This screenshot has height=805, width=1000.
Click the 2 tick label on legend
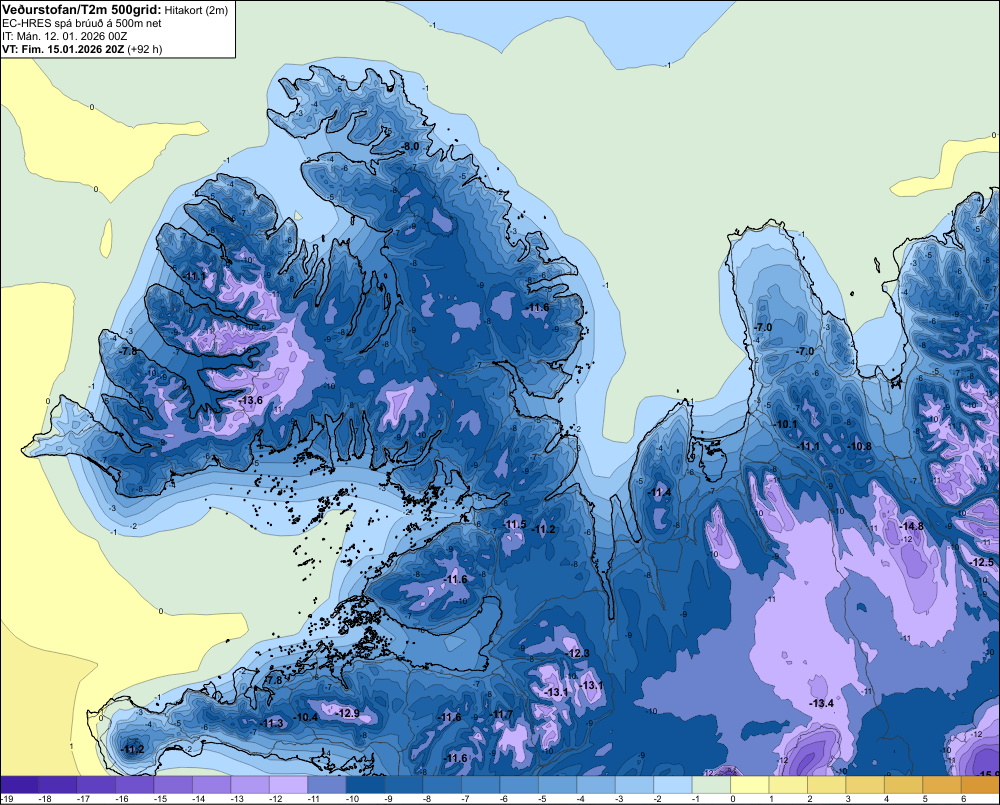click(x=810, y=799)
